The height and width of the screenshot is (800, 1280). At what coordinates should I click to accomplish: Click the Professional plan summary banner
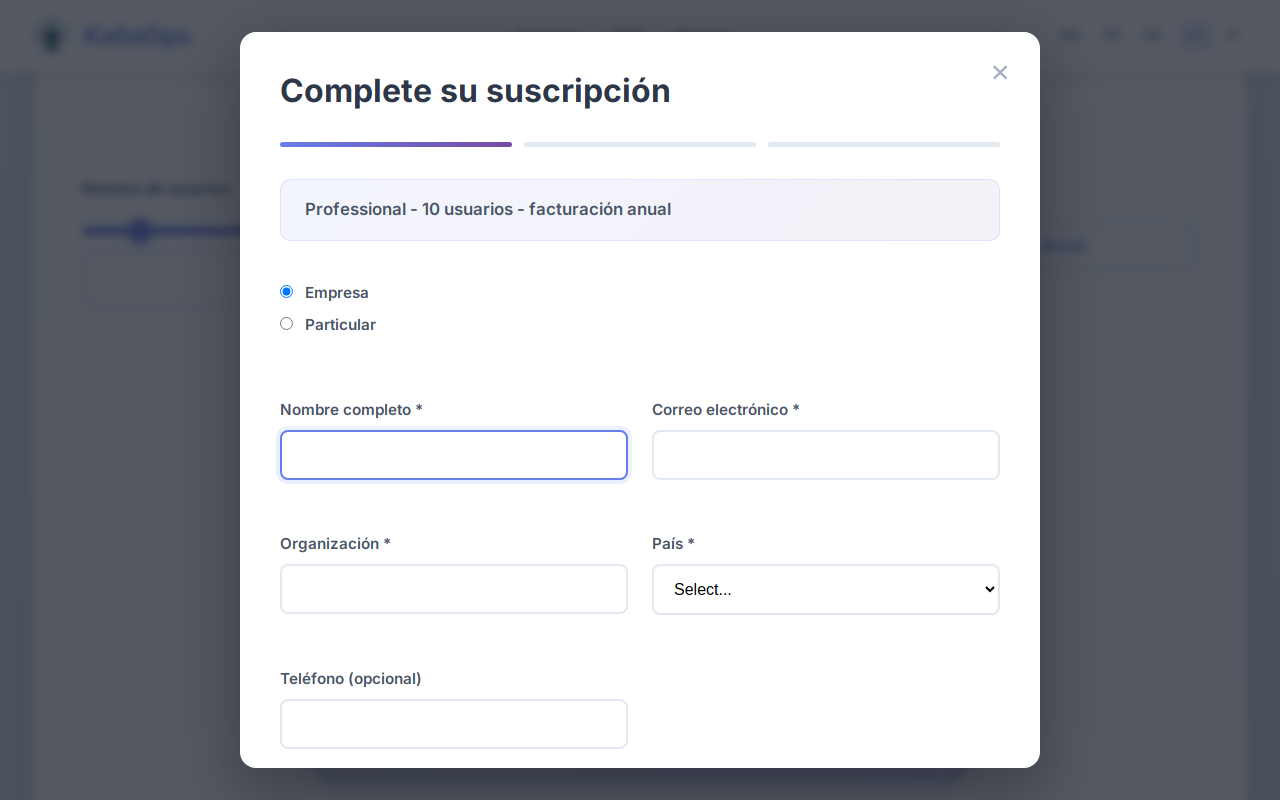pos(639,210)
